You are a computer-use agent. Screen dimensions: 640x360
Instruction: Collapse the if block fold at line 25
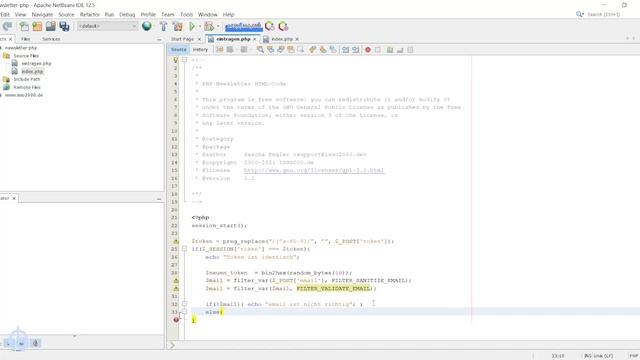pos(184,249)
